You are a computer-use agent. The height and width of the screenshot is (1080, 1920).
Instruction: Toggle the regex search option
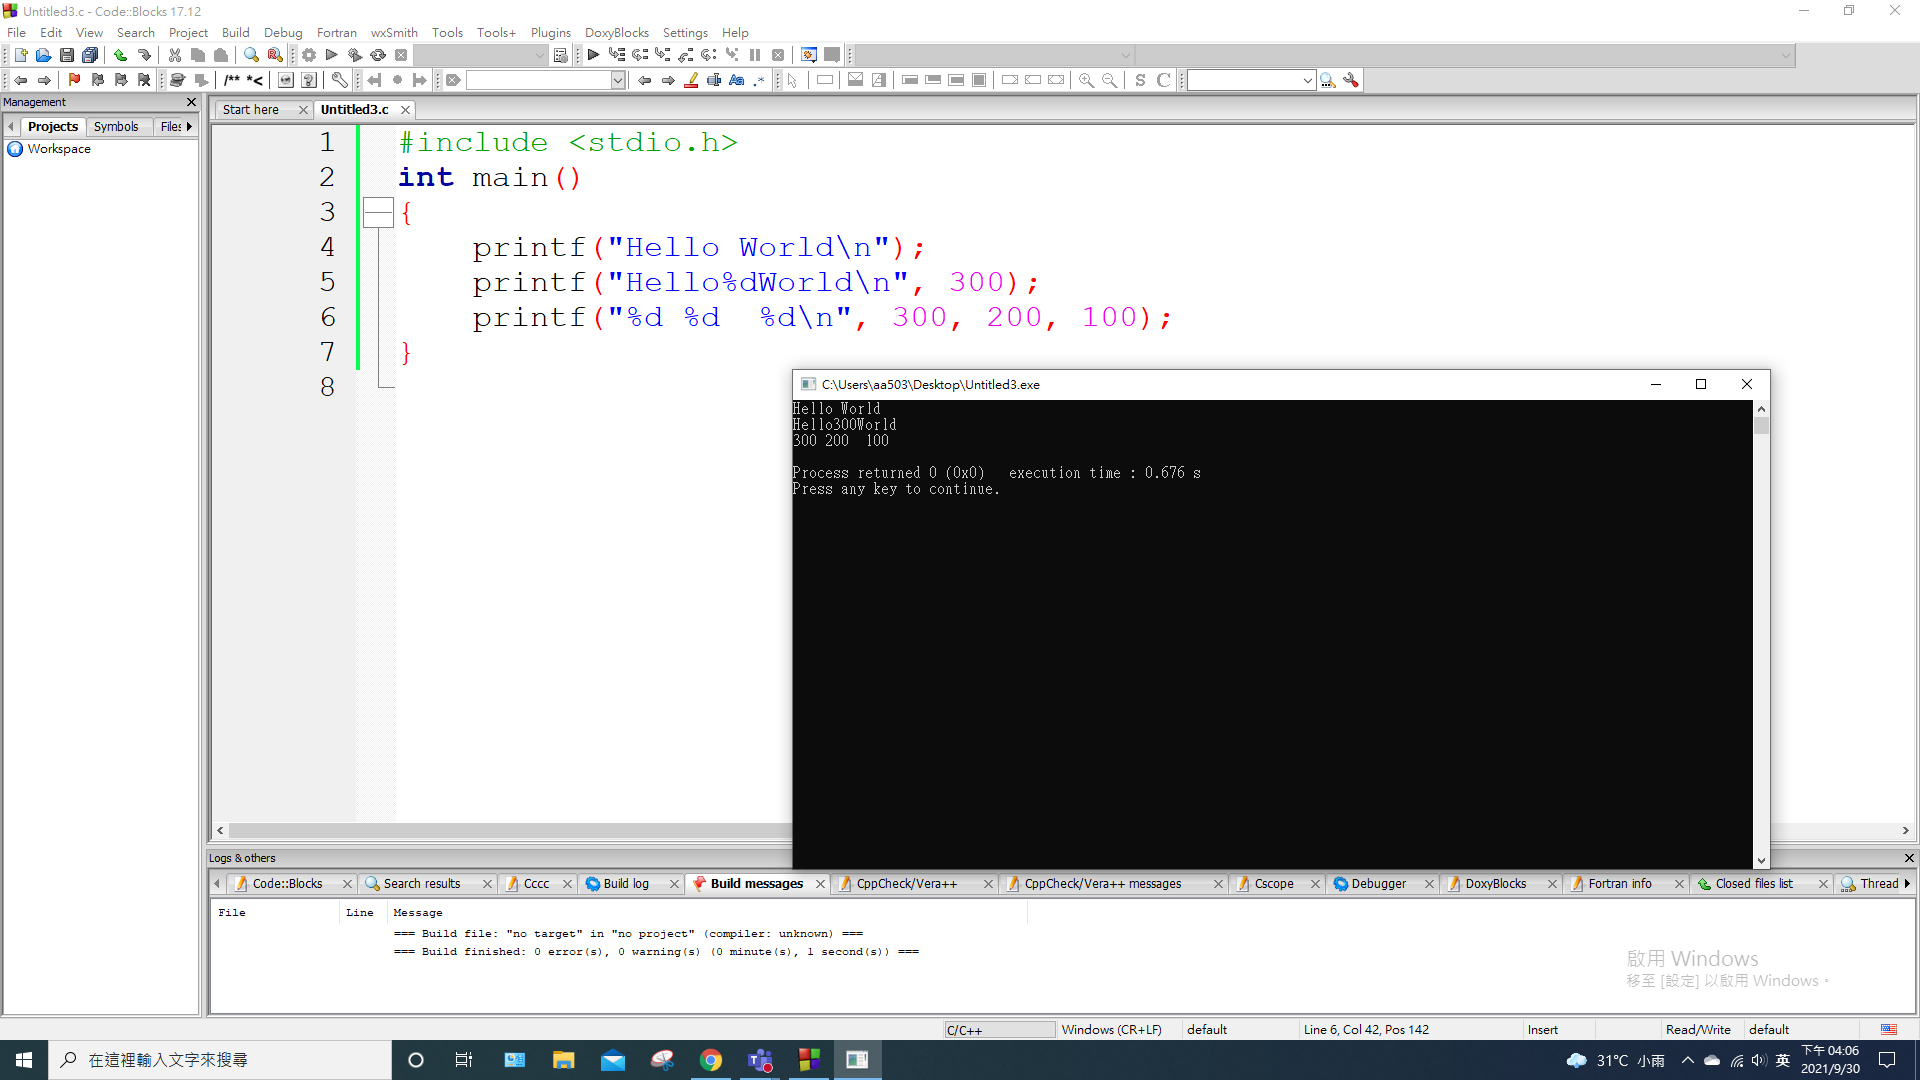759,80
